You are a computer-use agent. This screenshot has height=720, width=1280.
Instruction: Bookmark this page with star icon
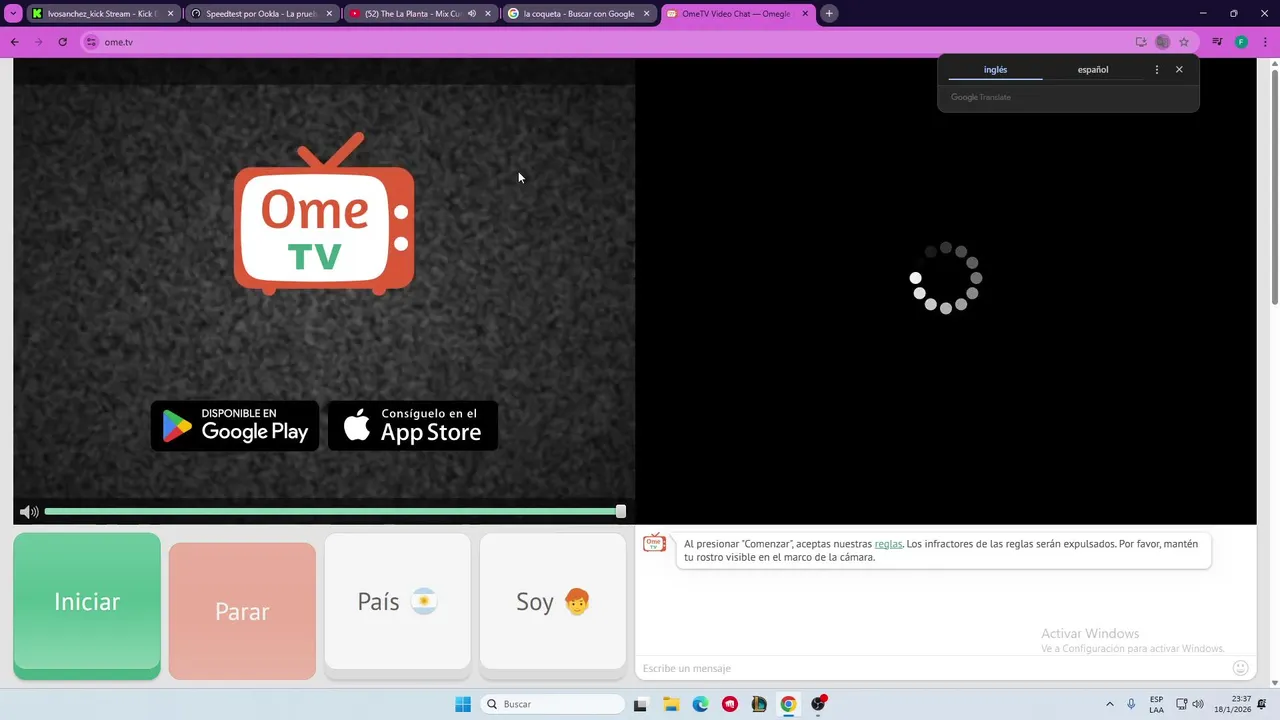1184,42
